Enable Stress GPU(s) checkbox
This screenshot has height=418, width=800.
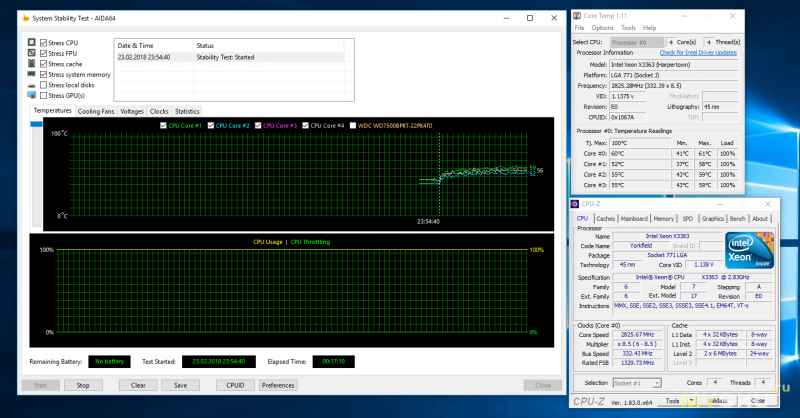[x=43, y=95]
